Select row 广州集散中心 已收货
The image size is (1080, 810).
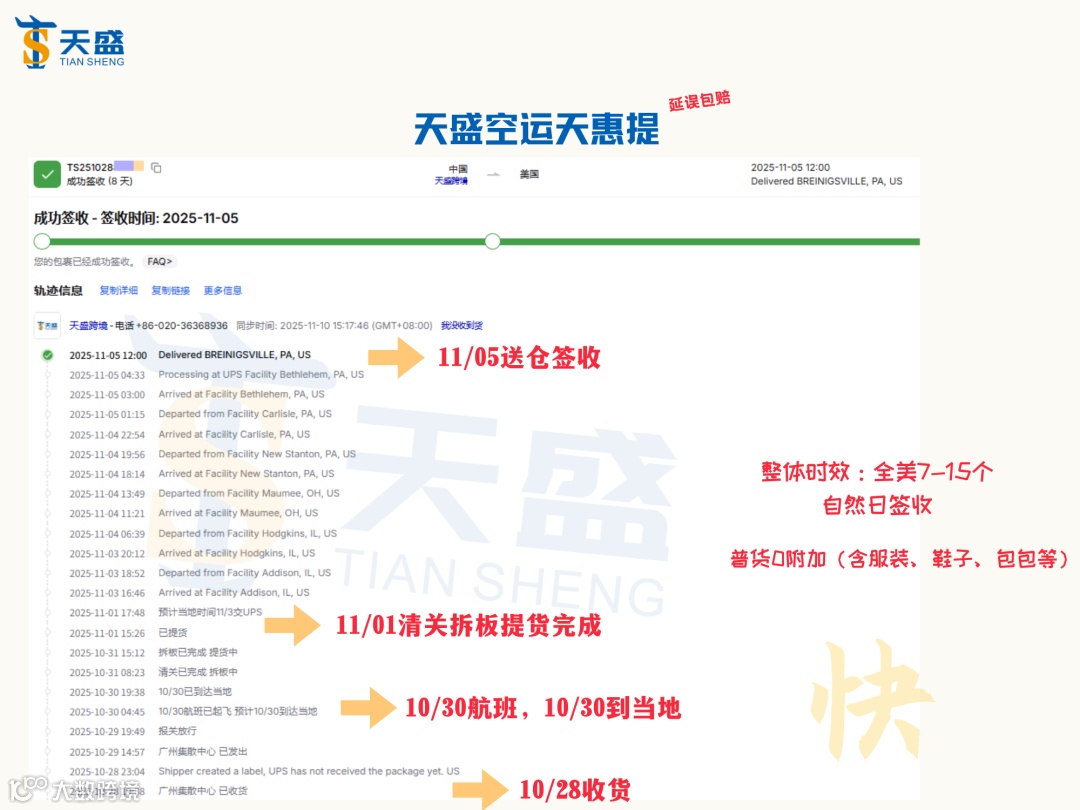(x=158, y=791)
